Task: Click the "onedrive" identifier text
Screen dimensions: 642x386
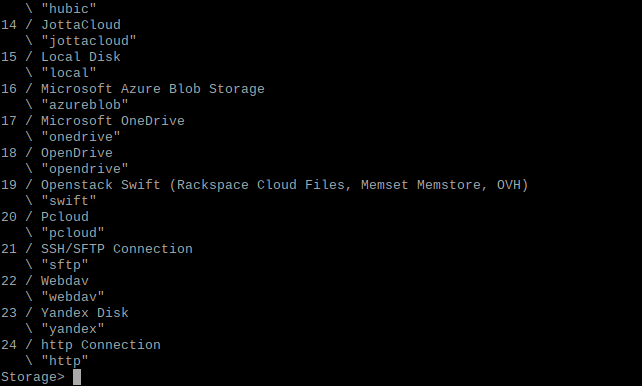Action: 81,137
